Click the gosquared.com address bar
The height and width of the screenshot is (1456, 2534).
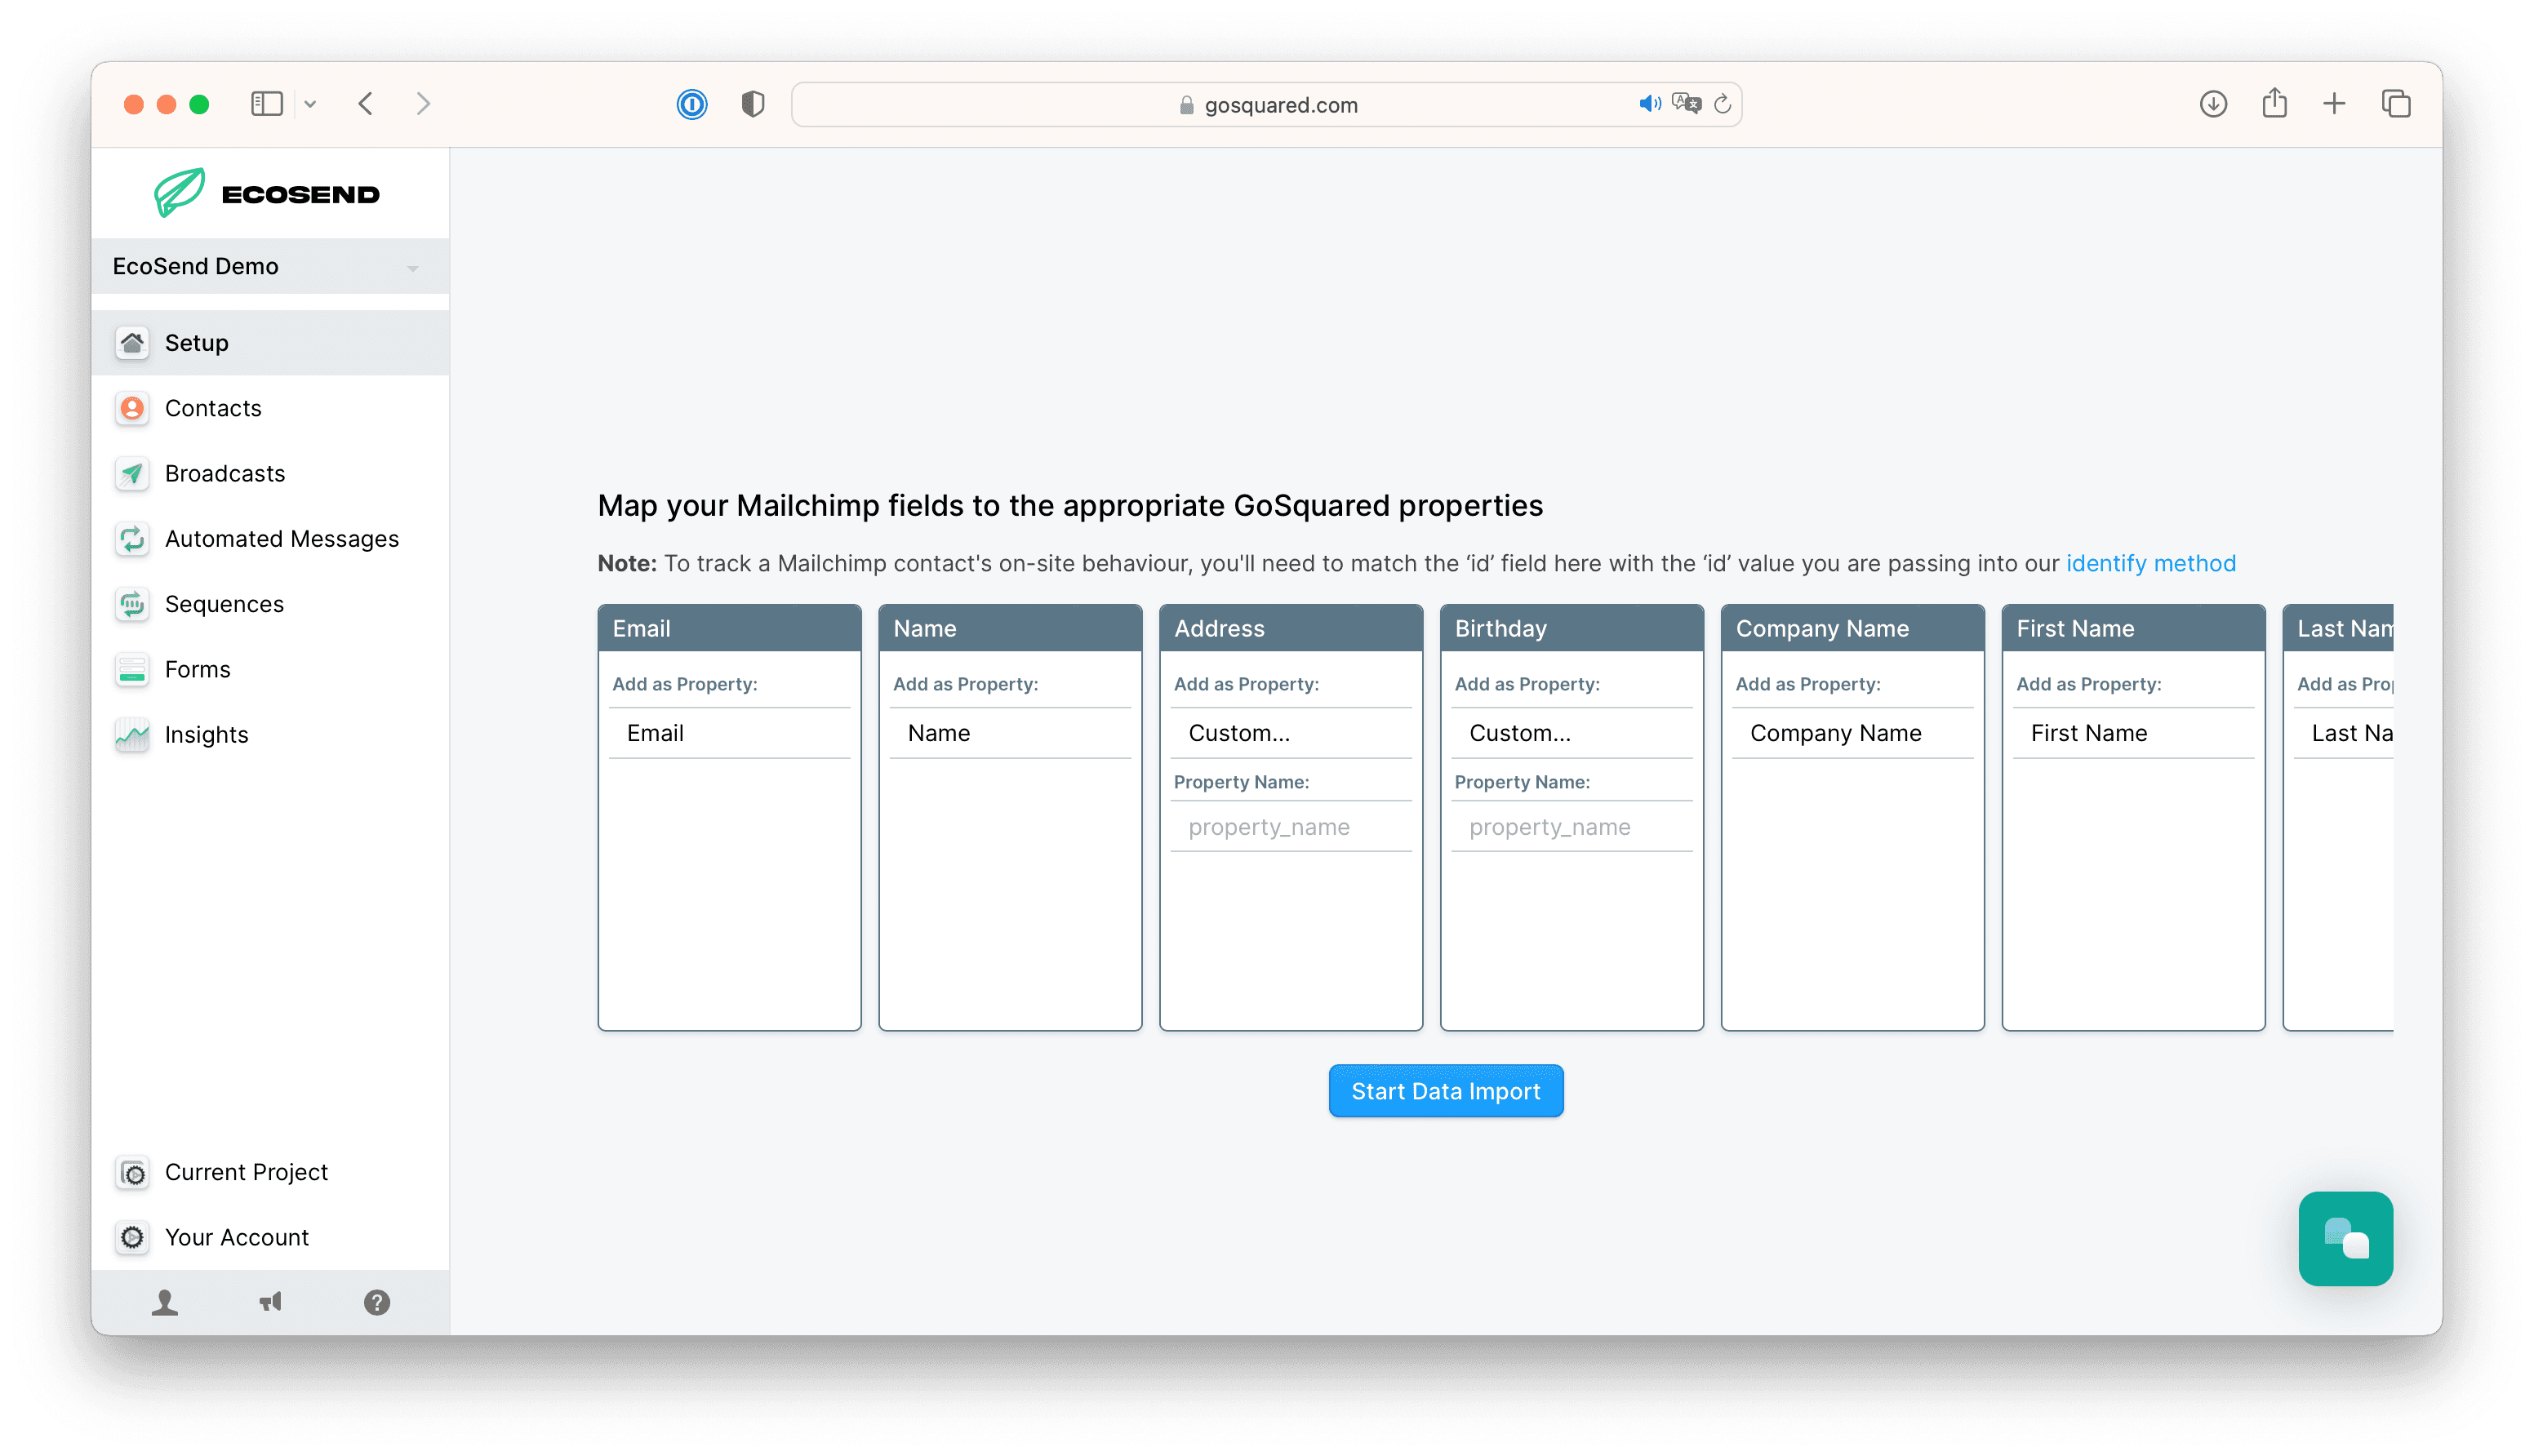[1266, 104]
